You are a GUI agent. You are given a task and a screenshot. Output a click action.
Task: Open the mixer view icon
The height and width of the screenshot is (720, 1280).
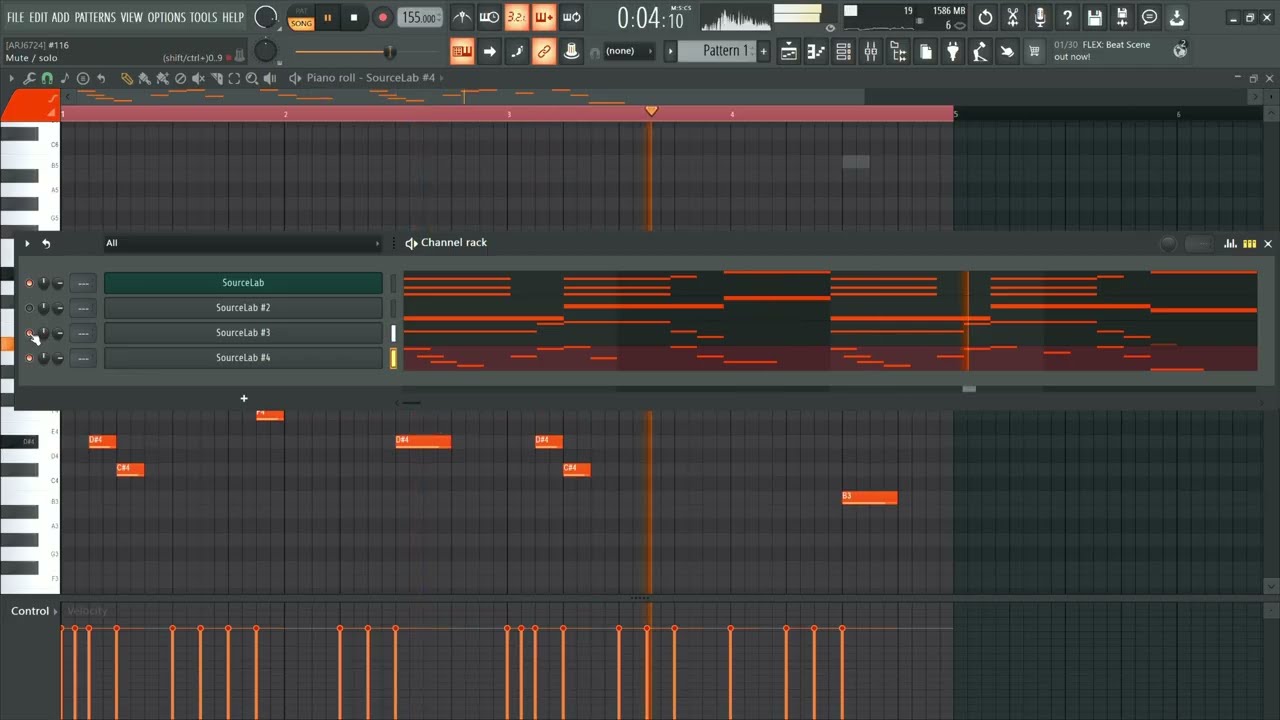point(871,51)
